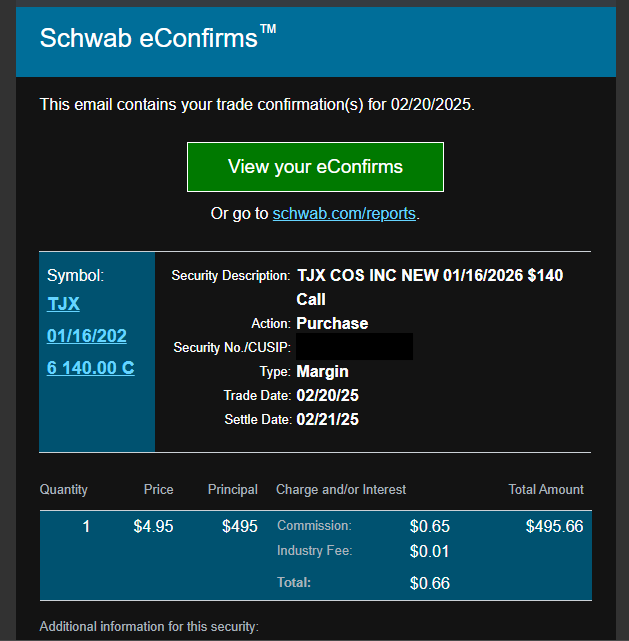Viewport: 629px width, 641px height.
Task: Select the Commission amount $0.65
Action: point(429,526)
